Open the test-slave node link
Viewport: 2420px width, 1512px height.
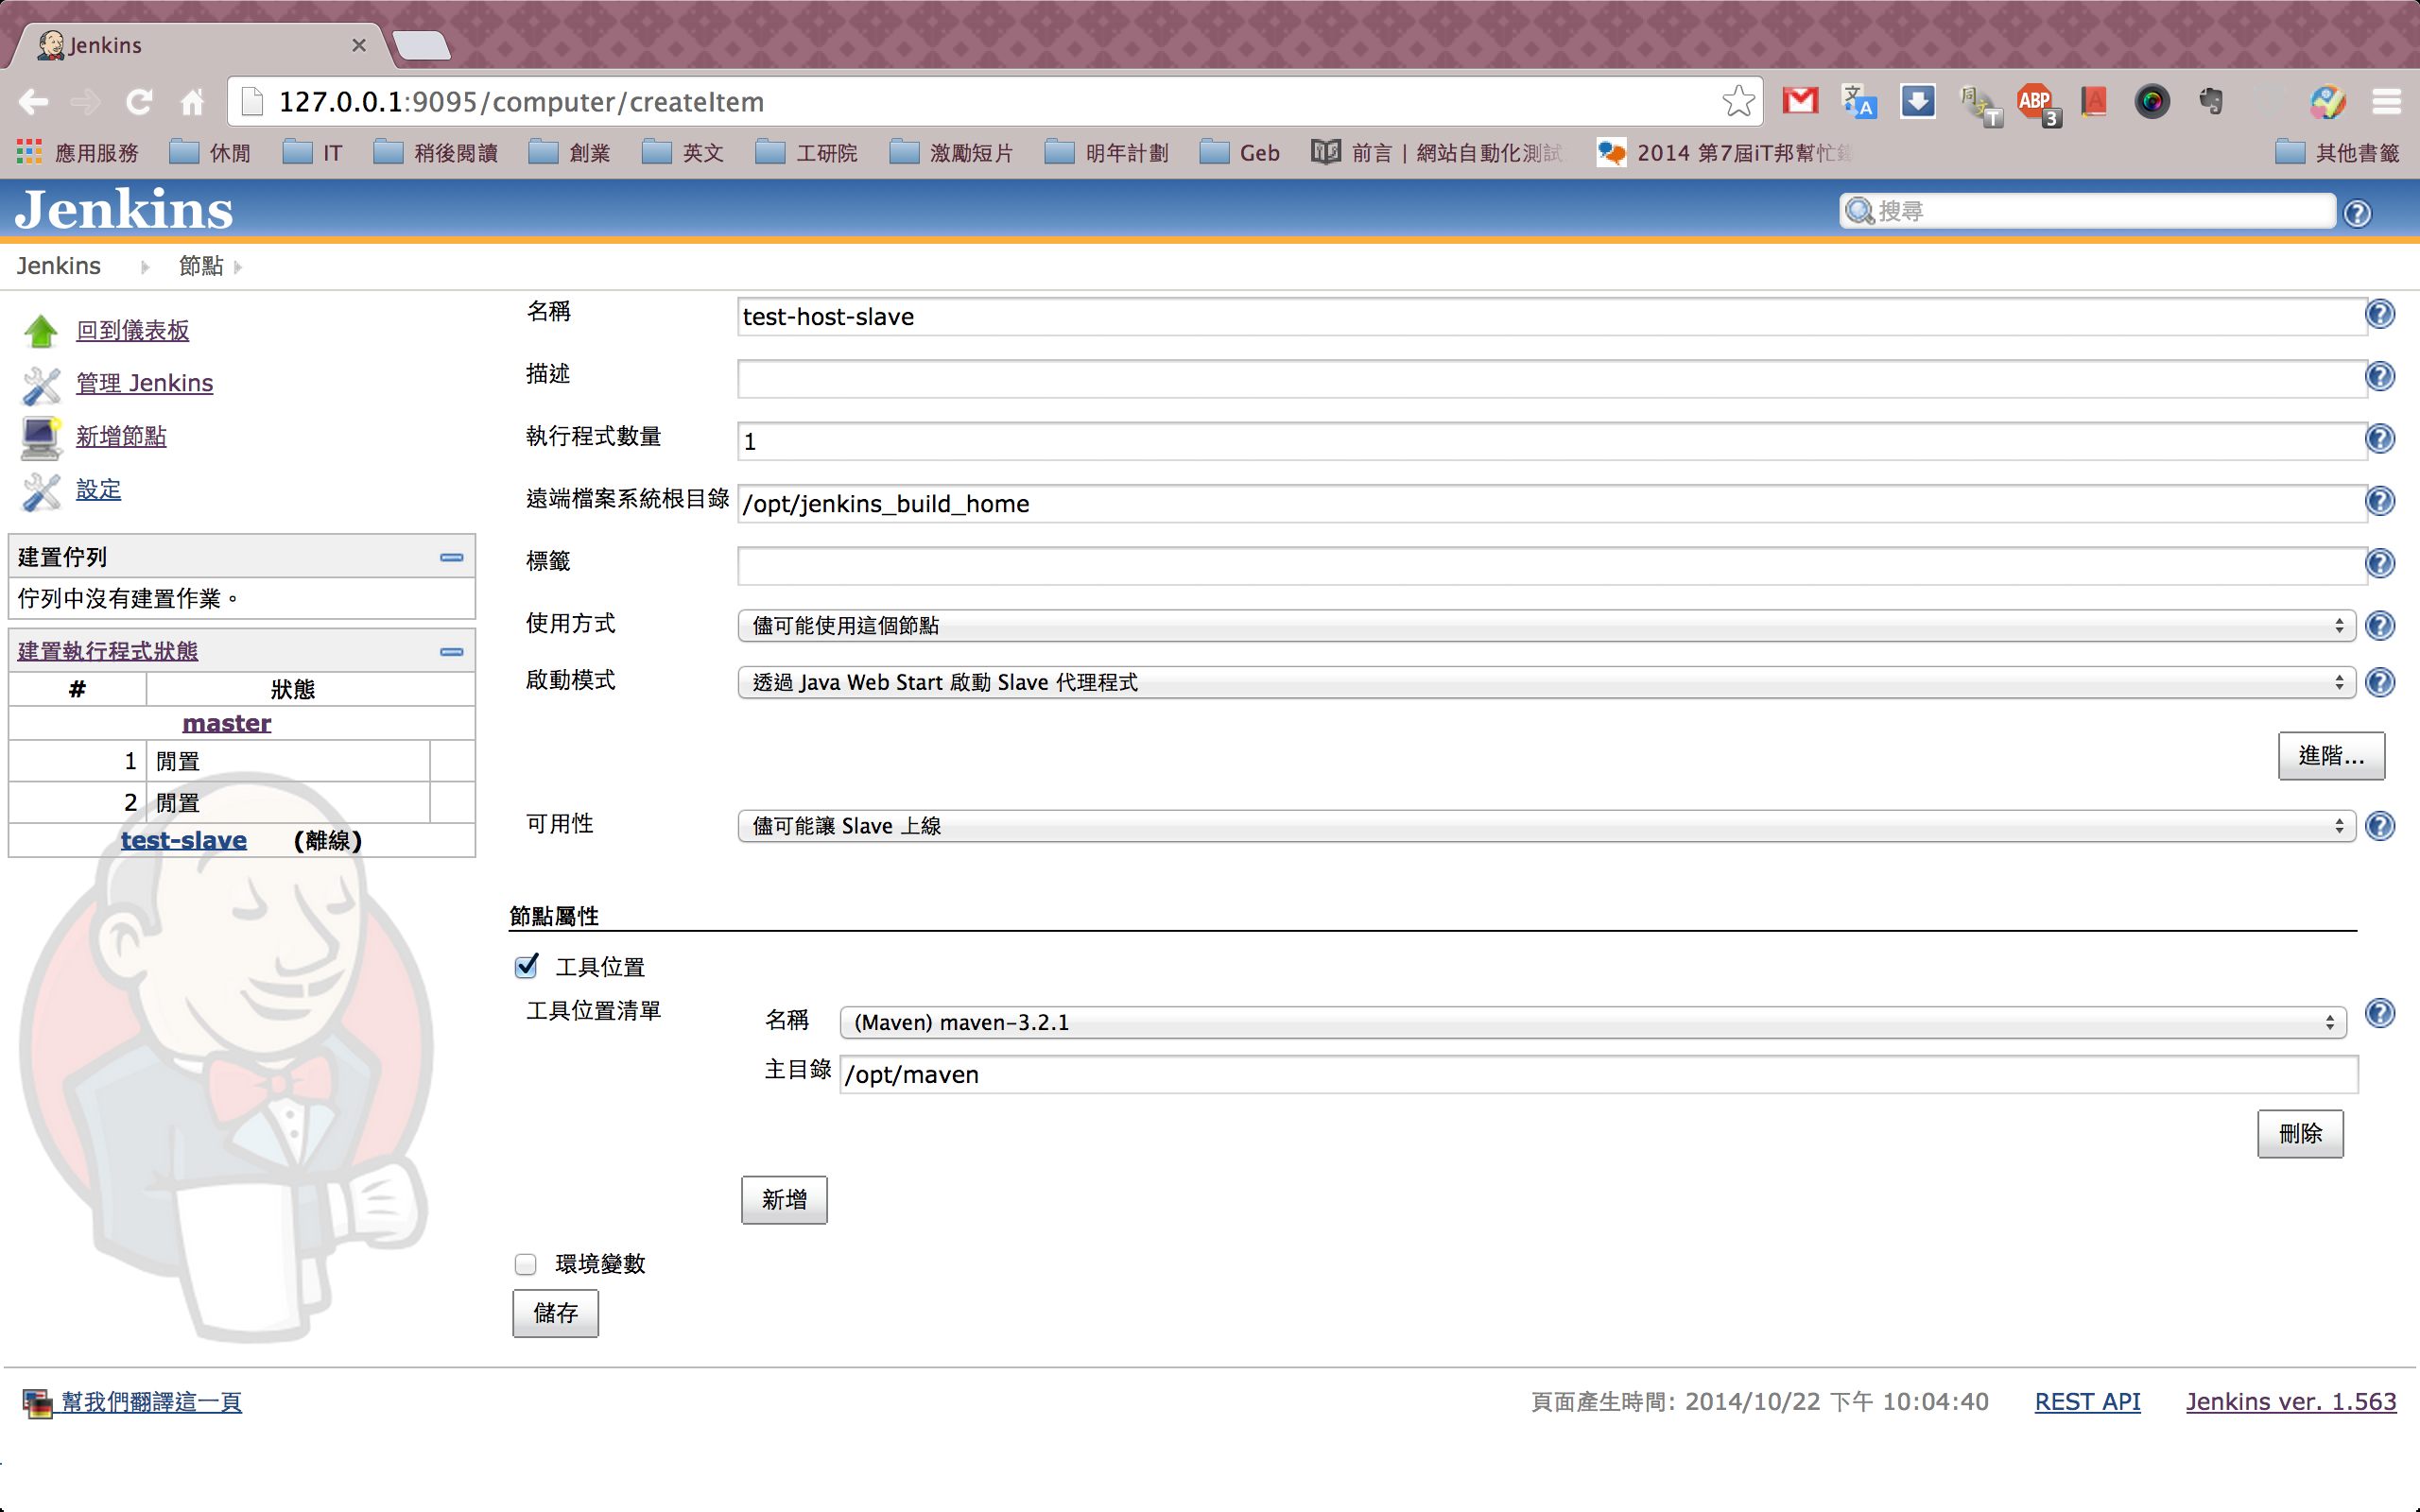coord(184,840)
